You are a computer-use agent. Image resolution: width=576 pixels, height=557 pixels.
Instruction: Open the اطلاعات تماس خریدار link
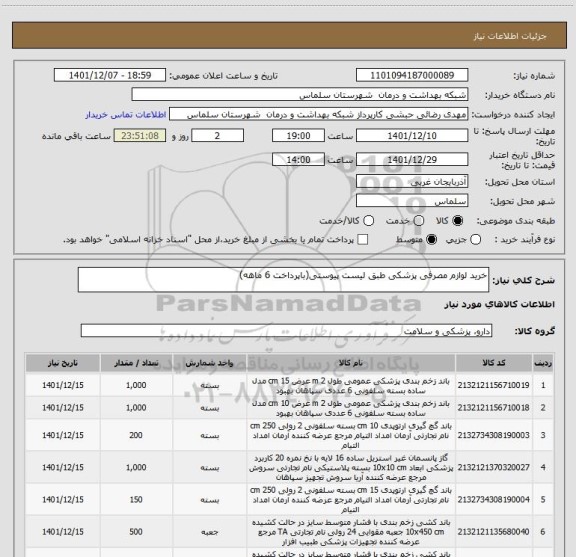[126, 115]
